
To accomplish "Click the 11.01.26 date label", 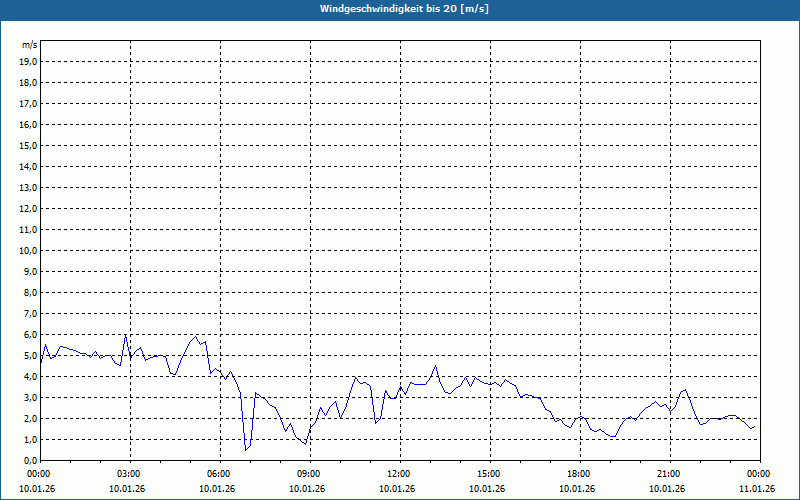I will point(757,489).
